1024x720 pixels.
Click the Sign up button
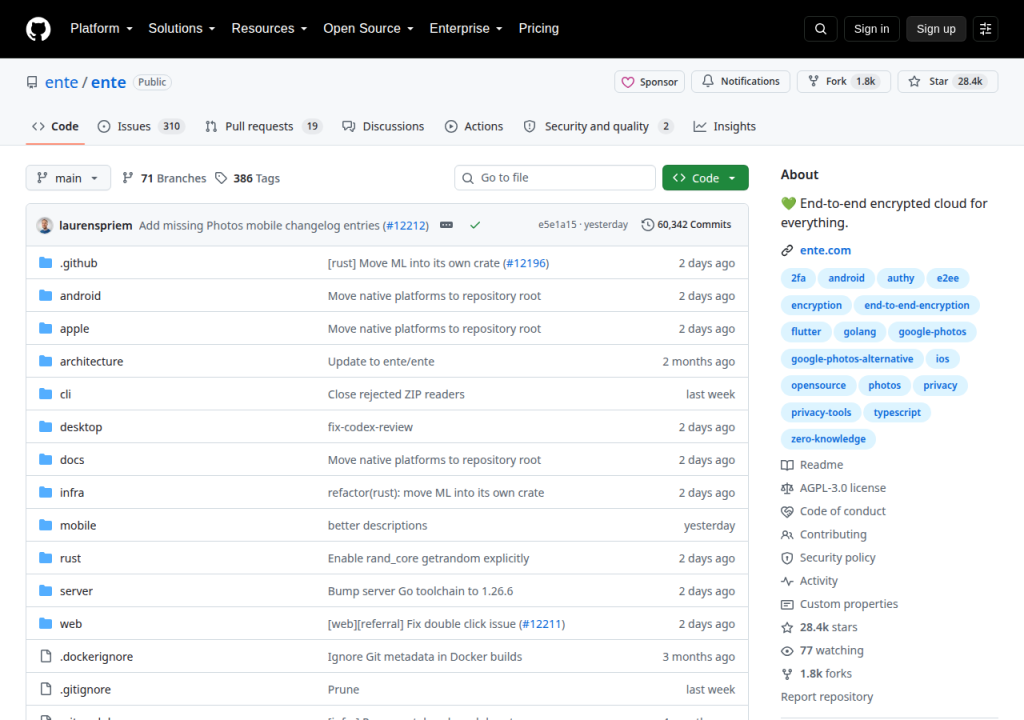(936, 29)
